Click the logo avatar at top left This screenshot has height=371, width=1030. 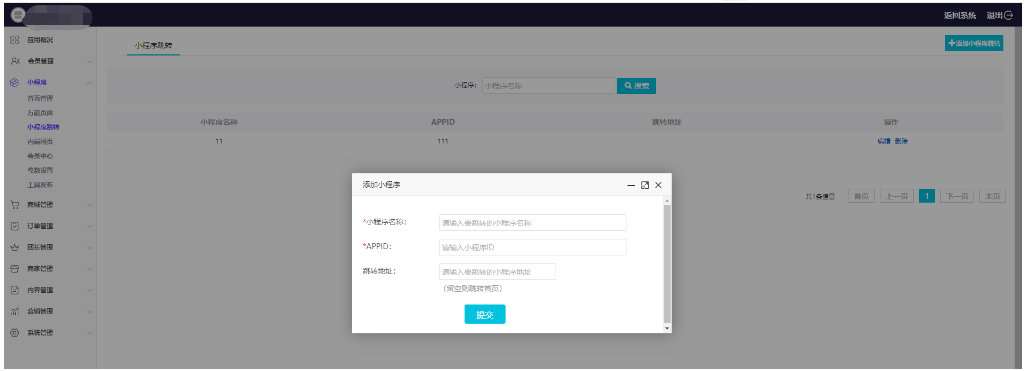[17, 16]
